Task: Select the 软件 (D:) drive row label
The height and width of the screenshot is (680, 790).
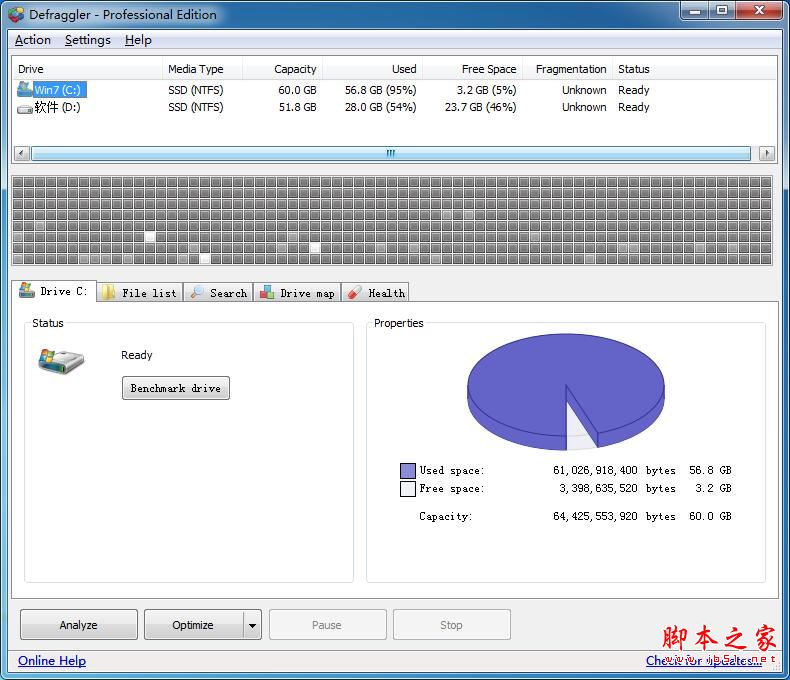Action: [x=57, y=107]
